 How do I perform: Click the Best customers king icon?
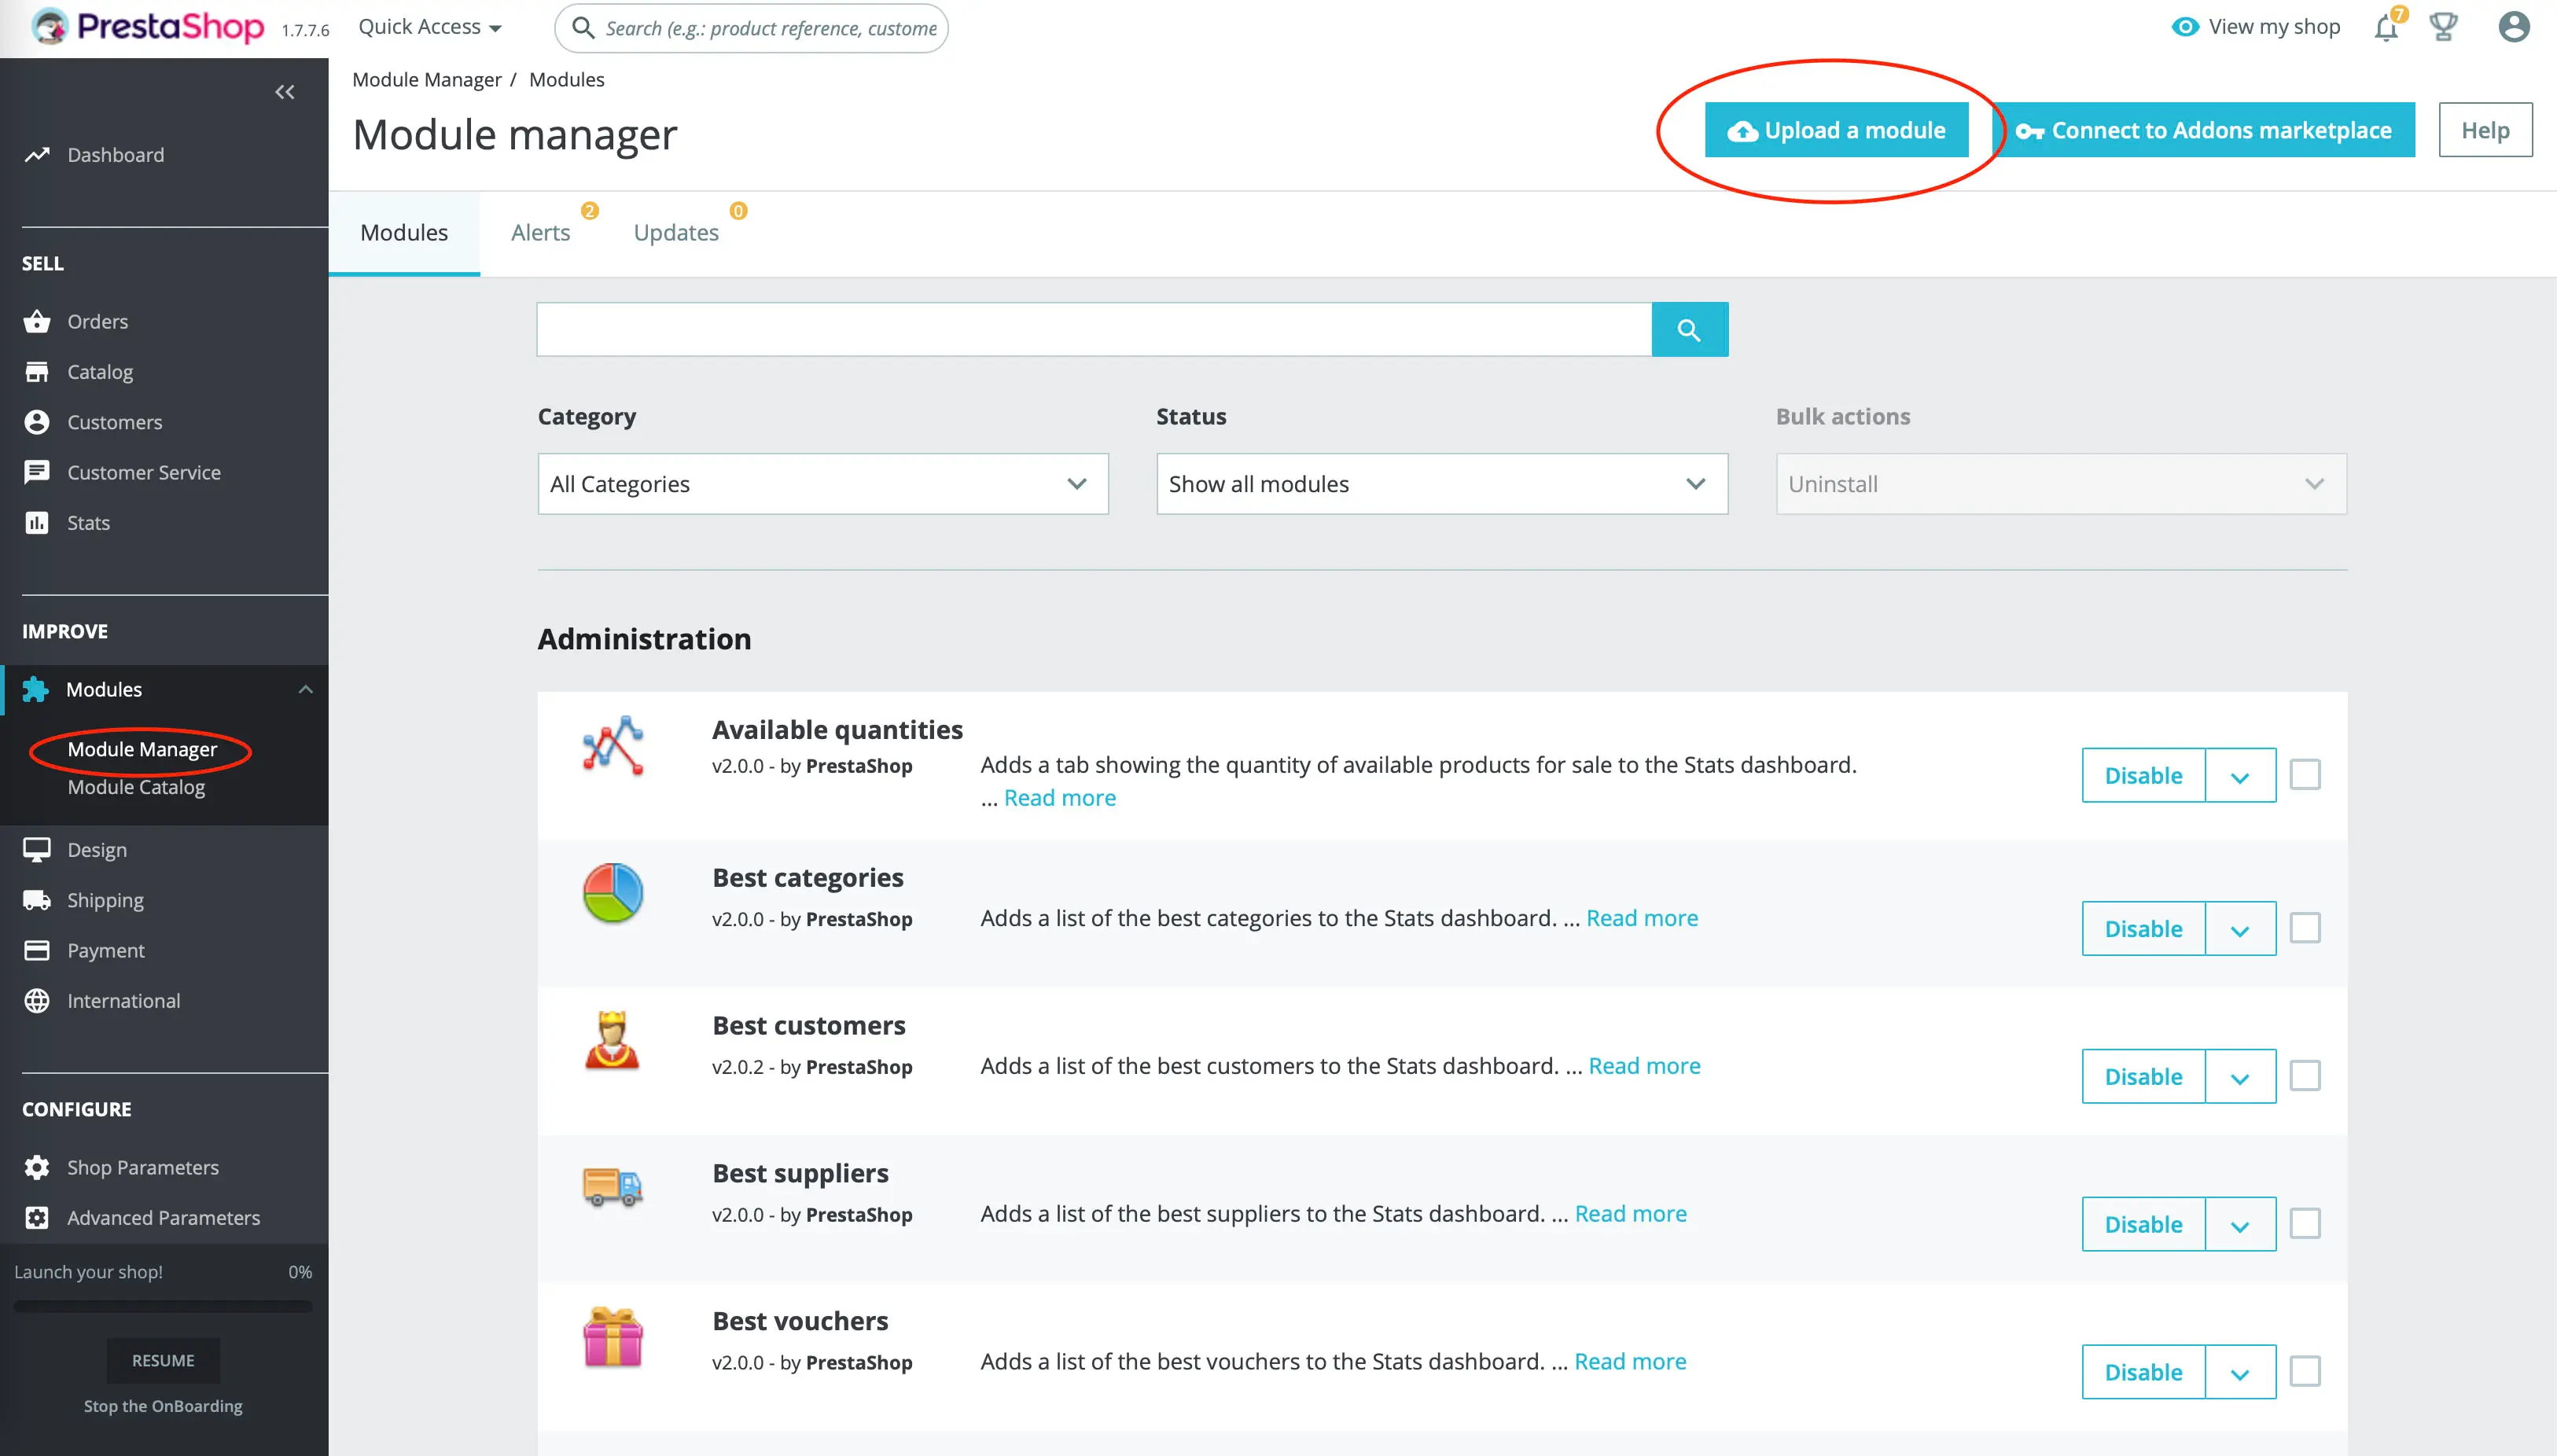[x=613, y=1041]
